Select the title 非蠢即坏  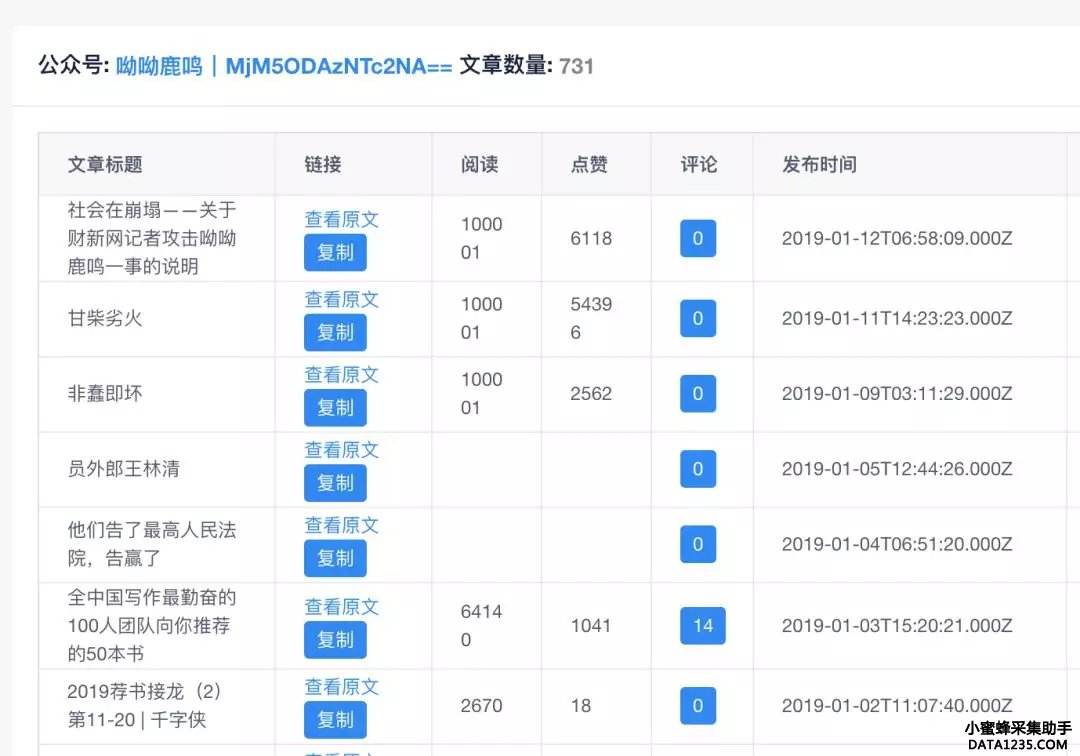click(x=105, y=393)
